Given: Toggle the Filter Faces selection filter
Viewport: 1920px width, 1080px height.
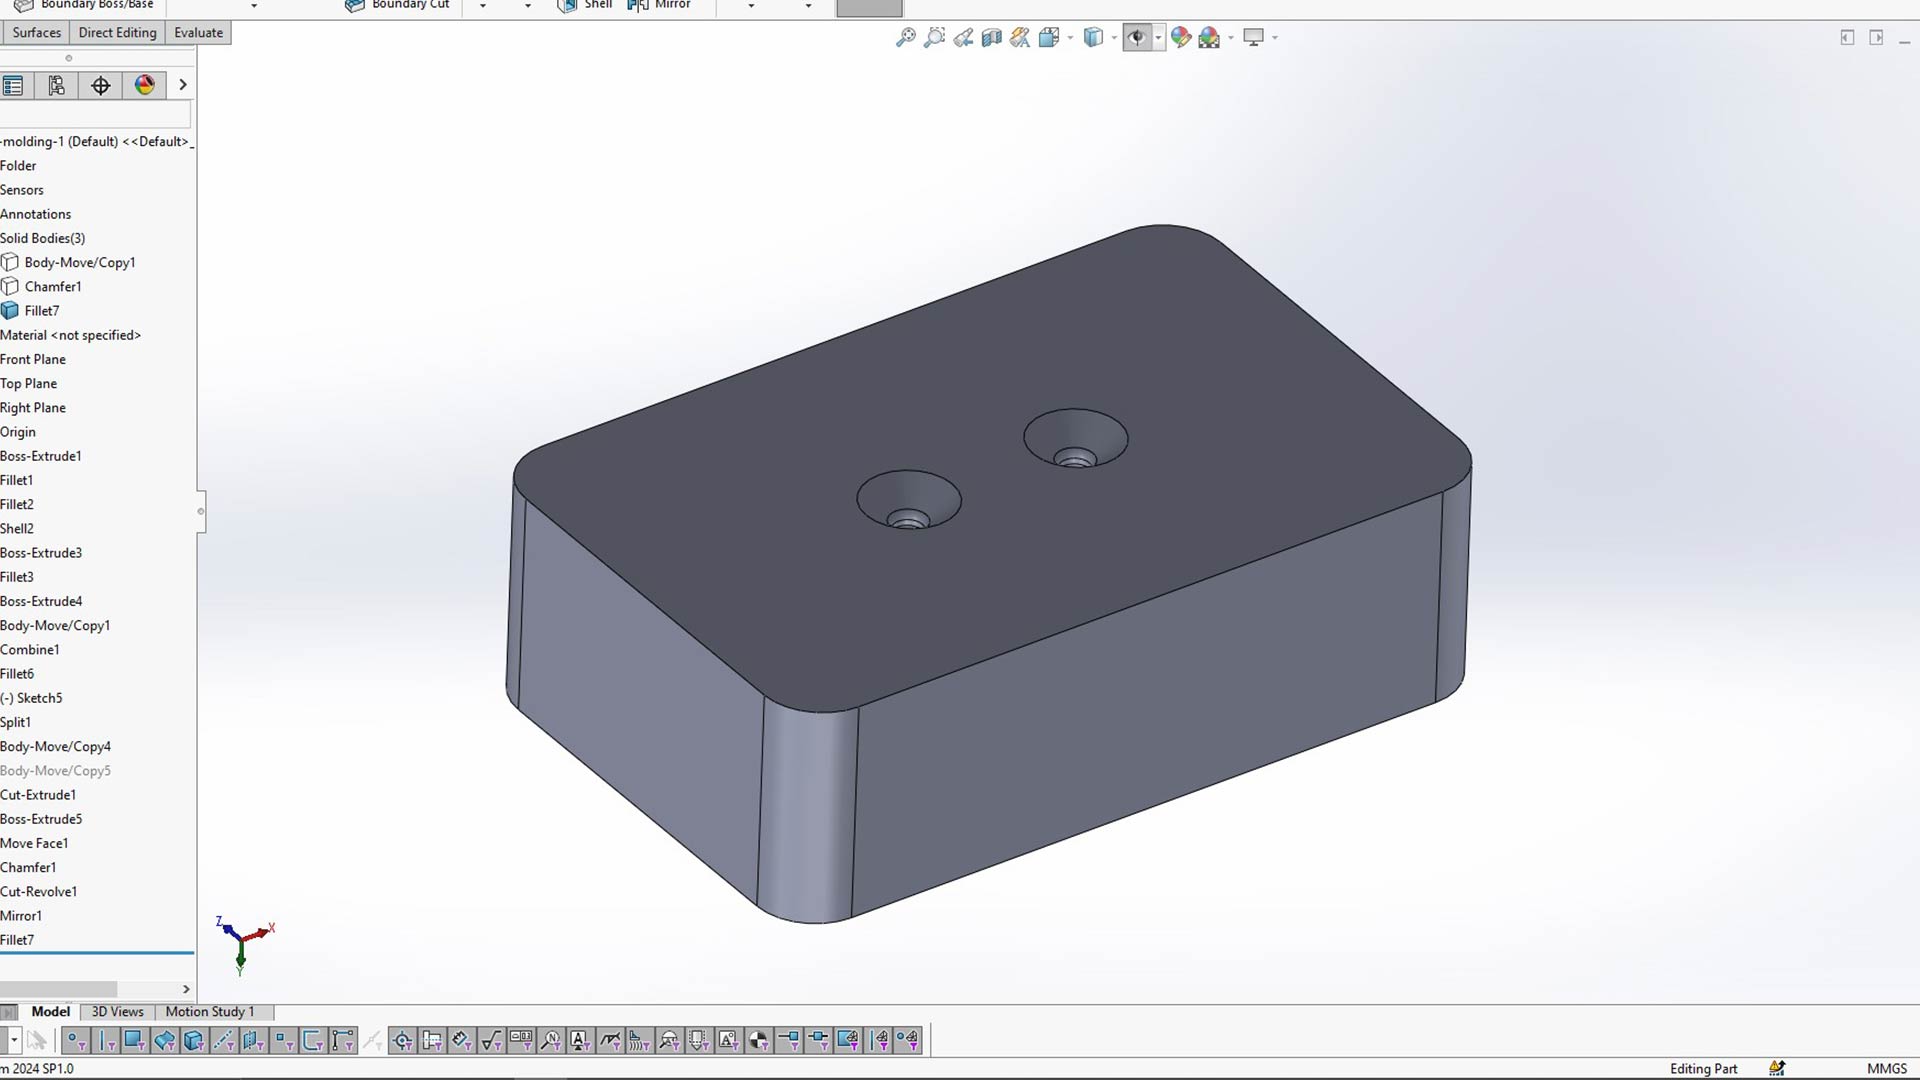Looking at the screenshot, I should (x=134, y=1041).
